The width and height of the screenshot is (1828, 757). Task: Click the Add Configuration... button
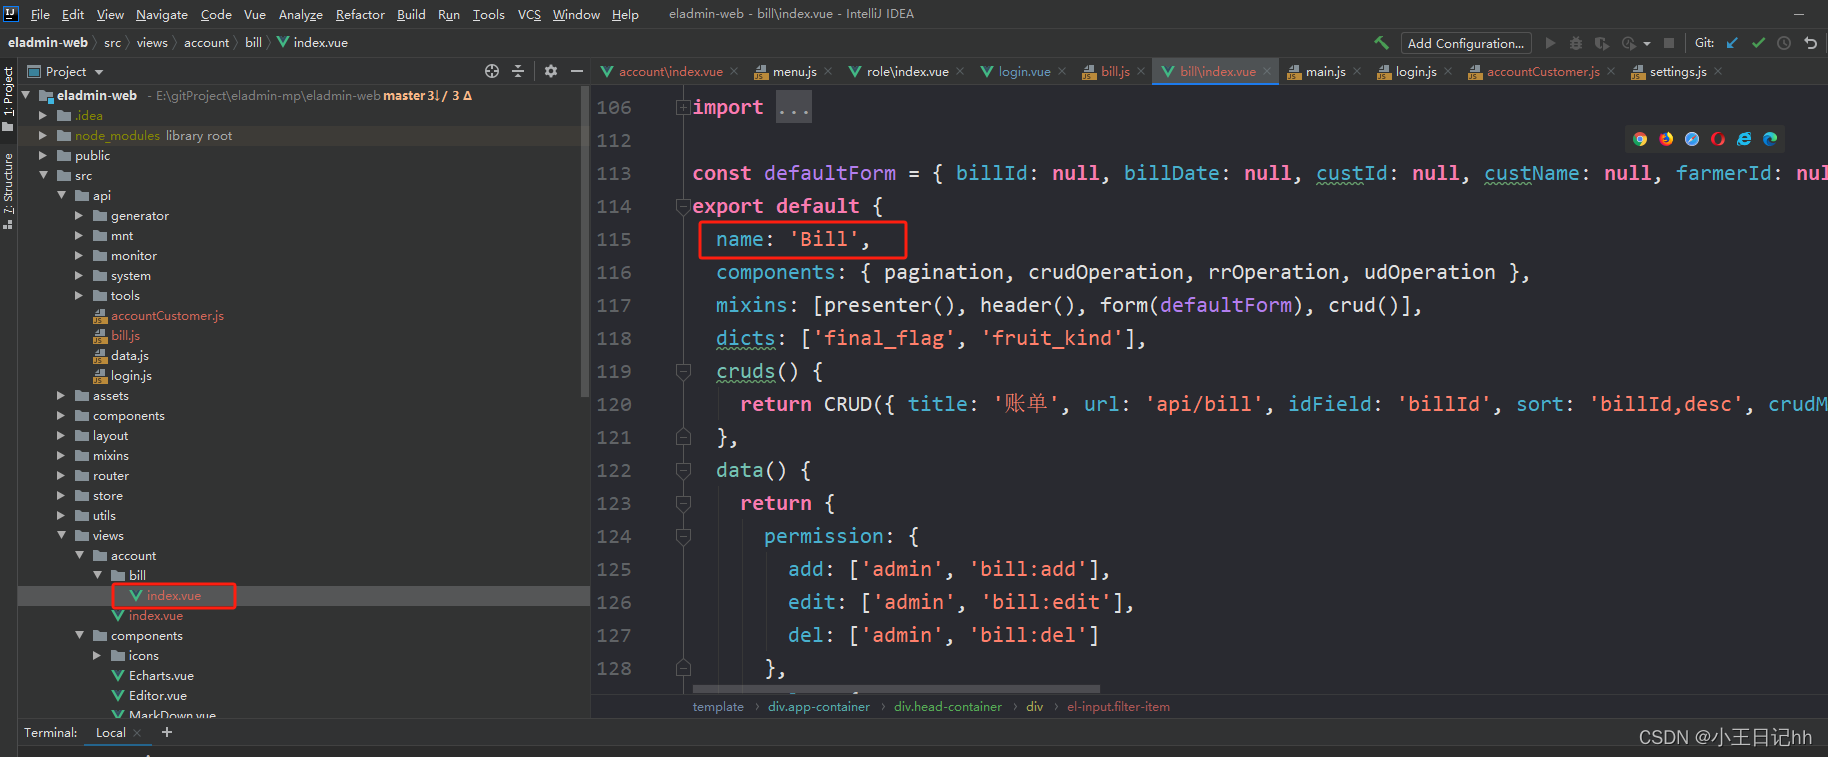point(1465,43)
